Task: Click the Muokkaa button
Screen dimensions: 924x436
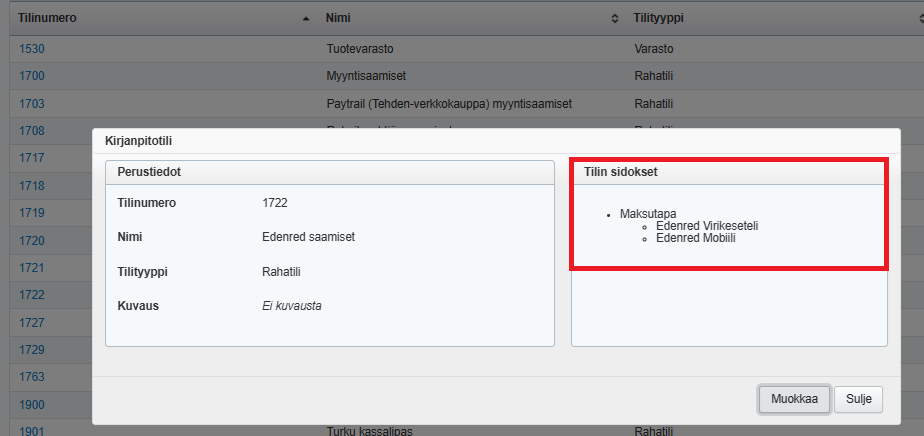Action: click(794, 399)
